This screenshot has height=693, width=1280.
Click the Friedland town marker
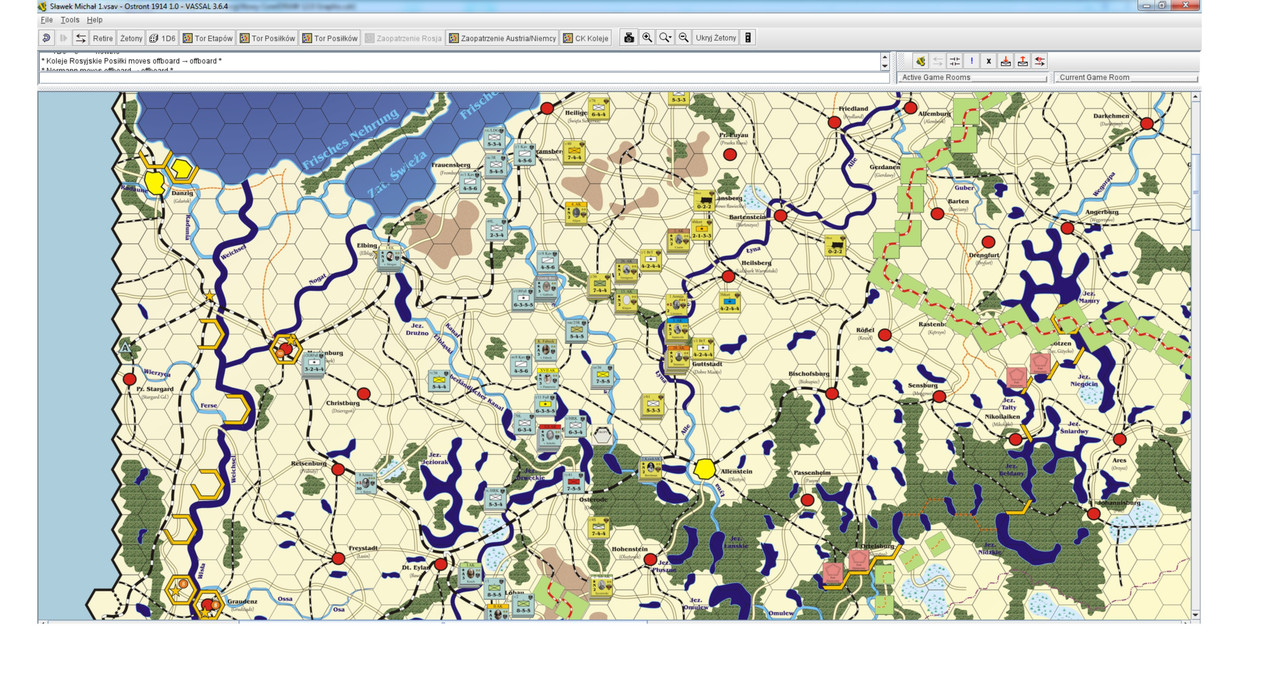(834, 122)
